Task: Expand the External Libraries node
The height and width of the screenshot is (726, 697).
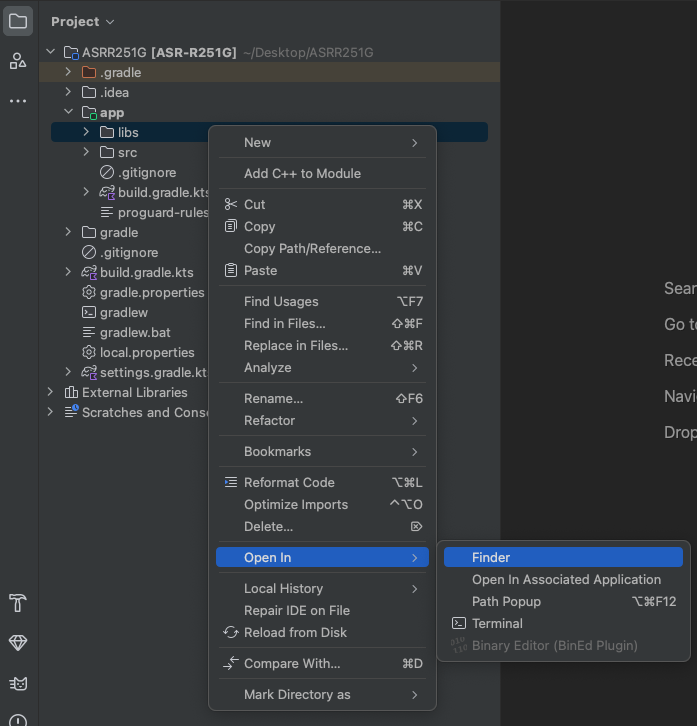Action: 50,392
